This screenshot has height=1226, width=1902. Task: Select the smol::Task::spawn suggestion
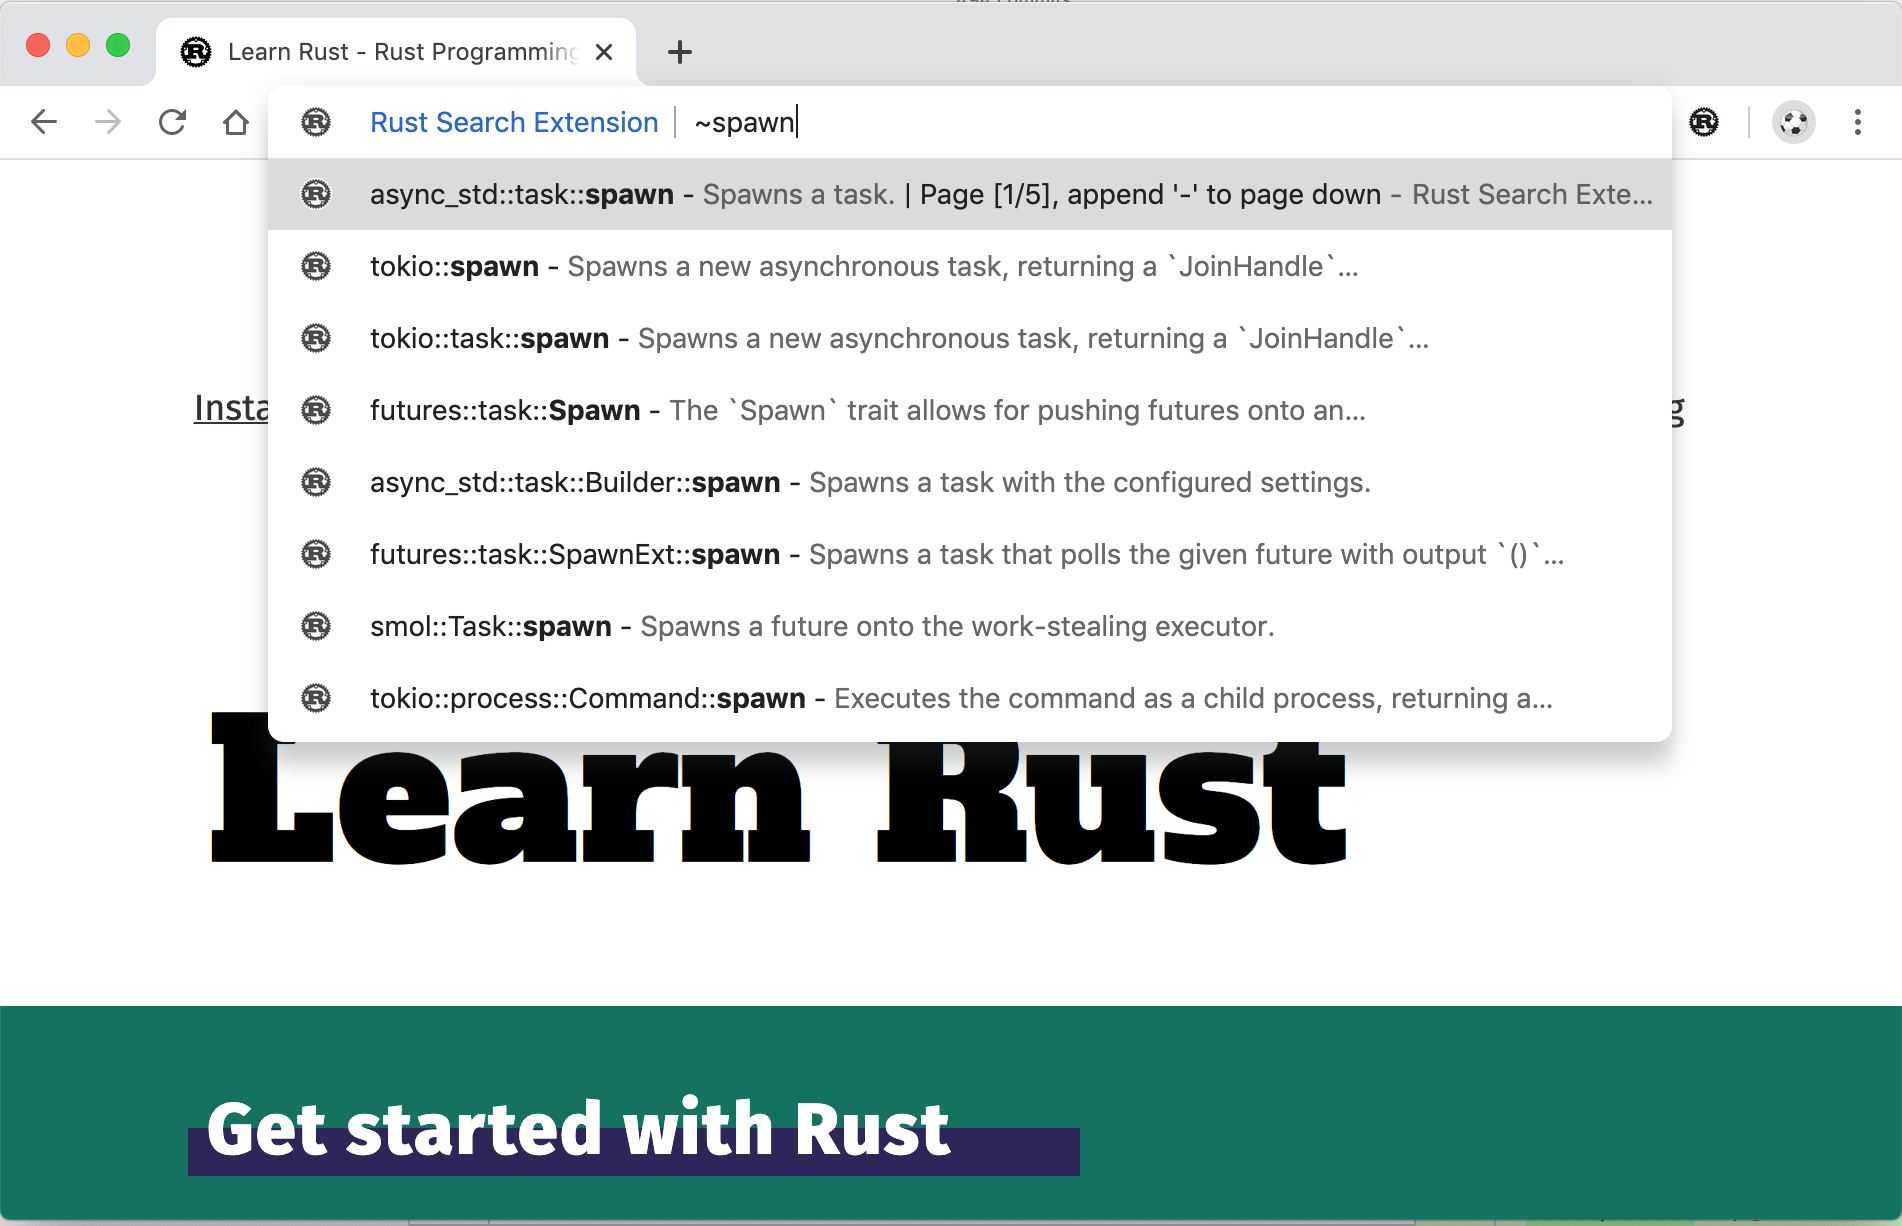coord(970,626)
